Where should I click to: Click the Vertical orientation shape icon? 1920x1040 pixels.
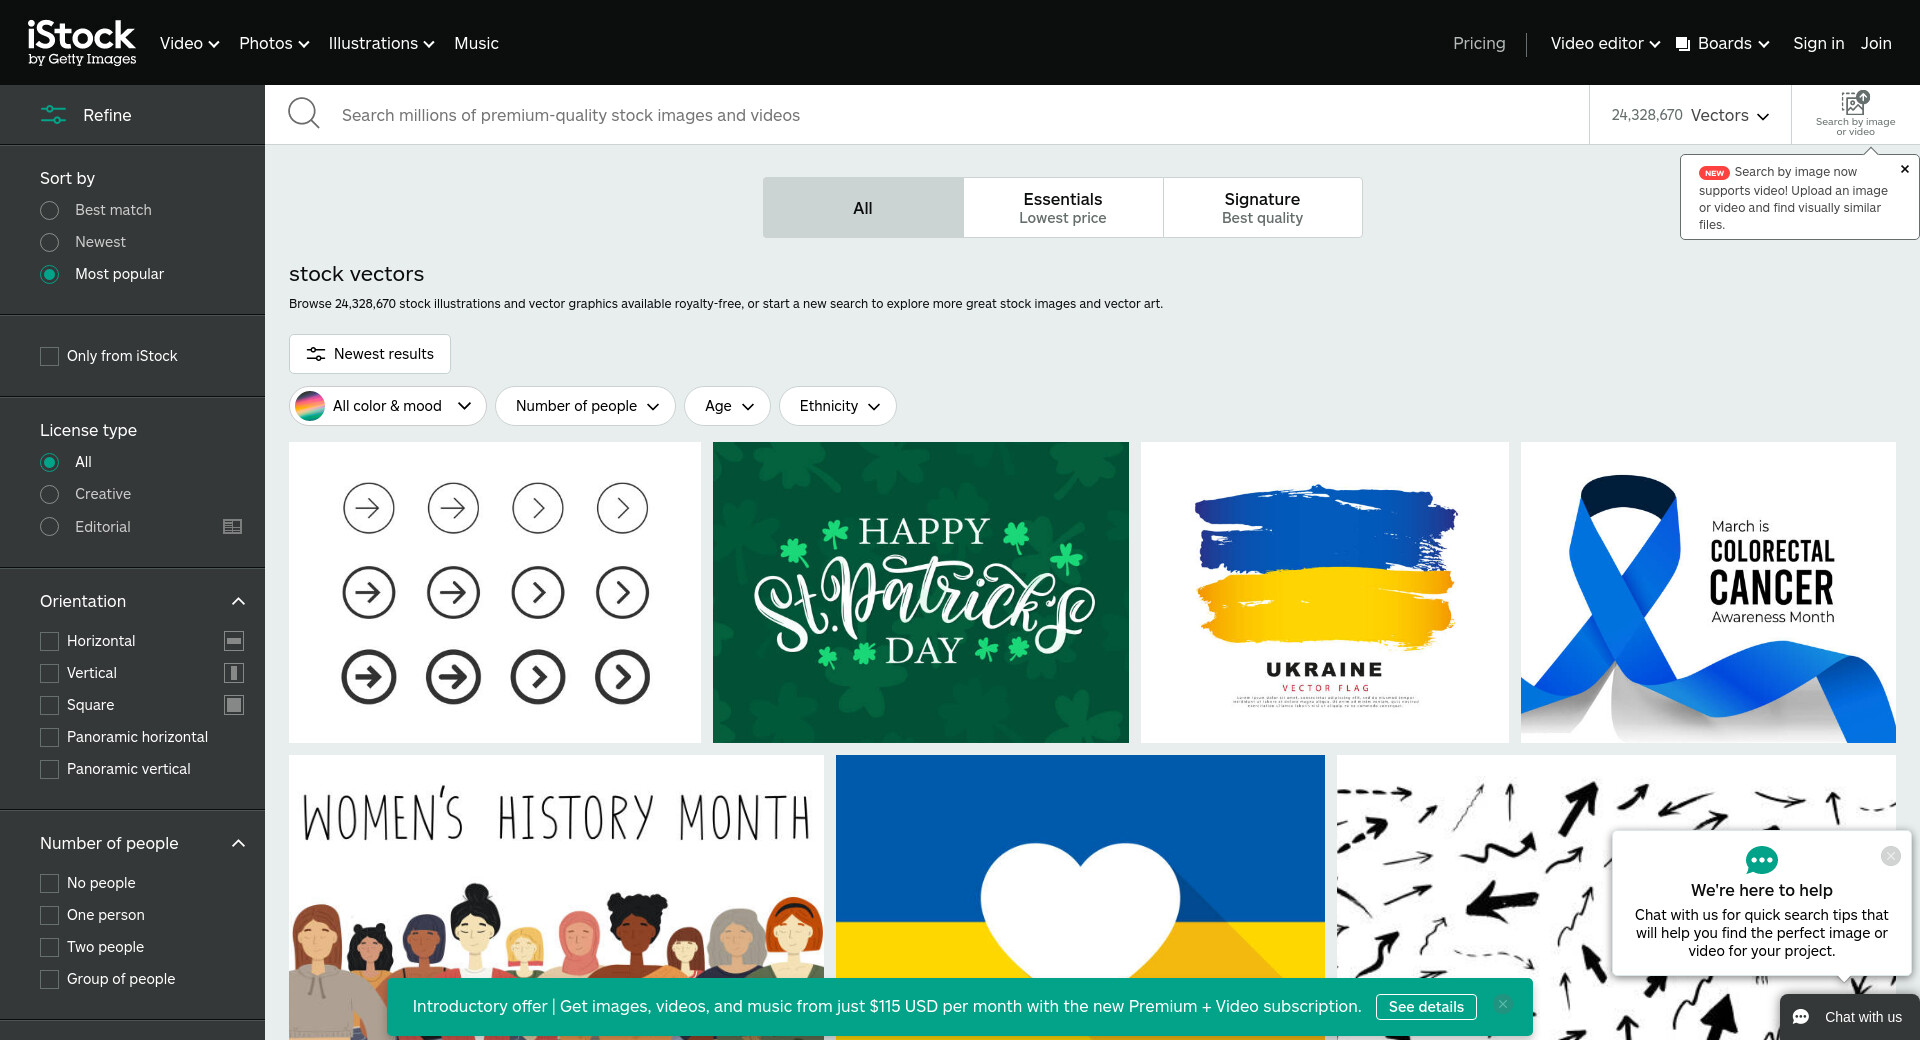pos(234,673)
